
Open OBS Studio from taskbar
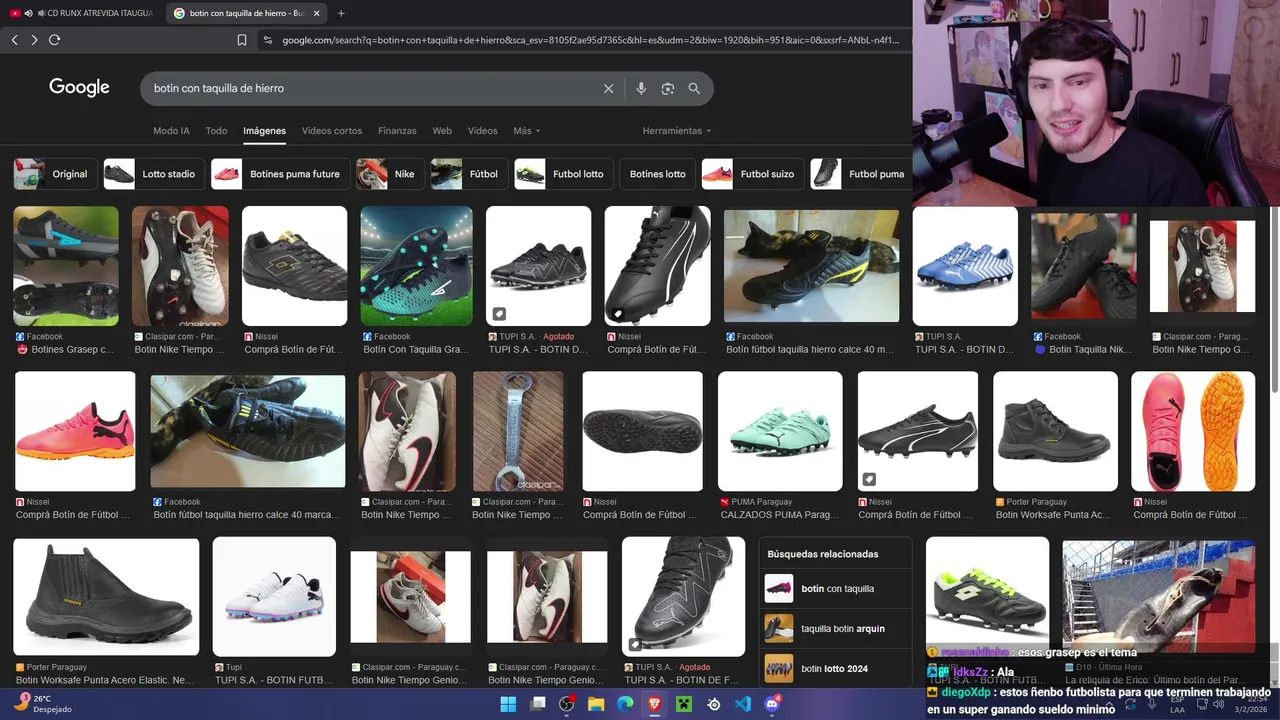tap(567, 704)
